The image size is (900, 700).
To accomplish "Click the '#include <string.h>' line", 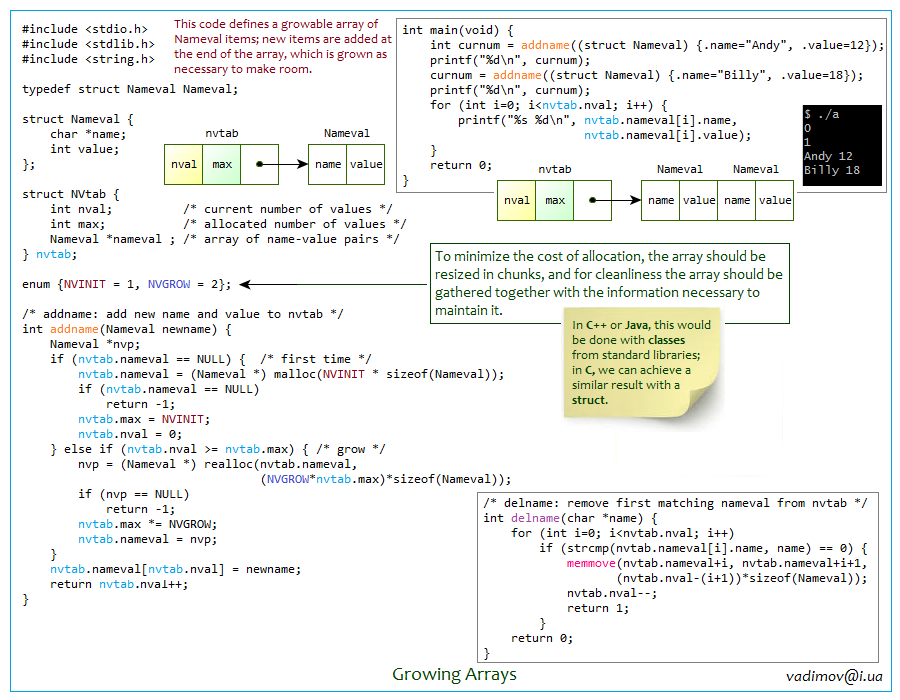I will click(x=88, y=59).
